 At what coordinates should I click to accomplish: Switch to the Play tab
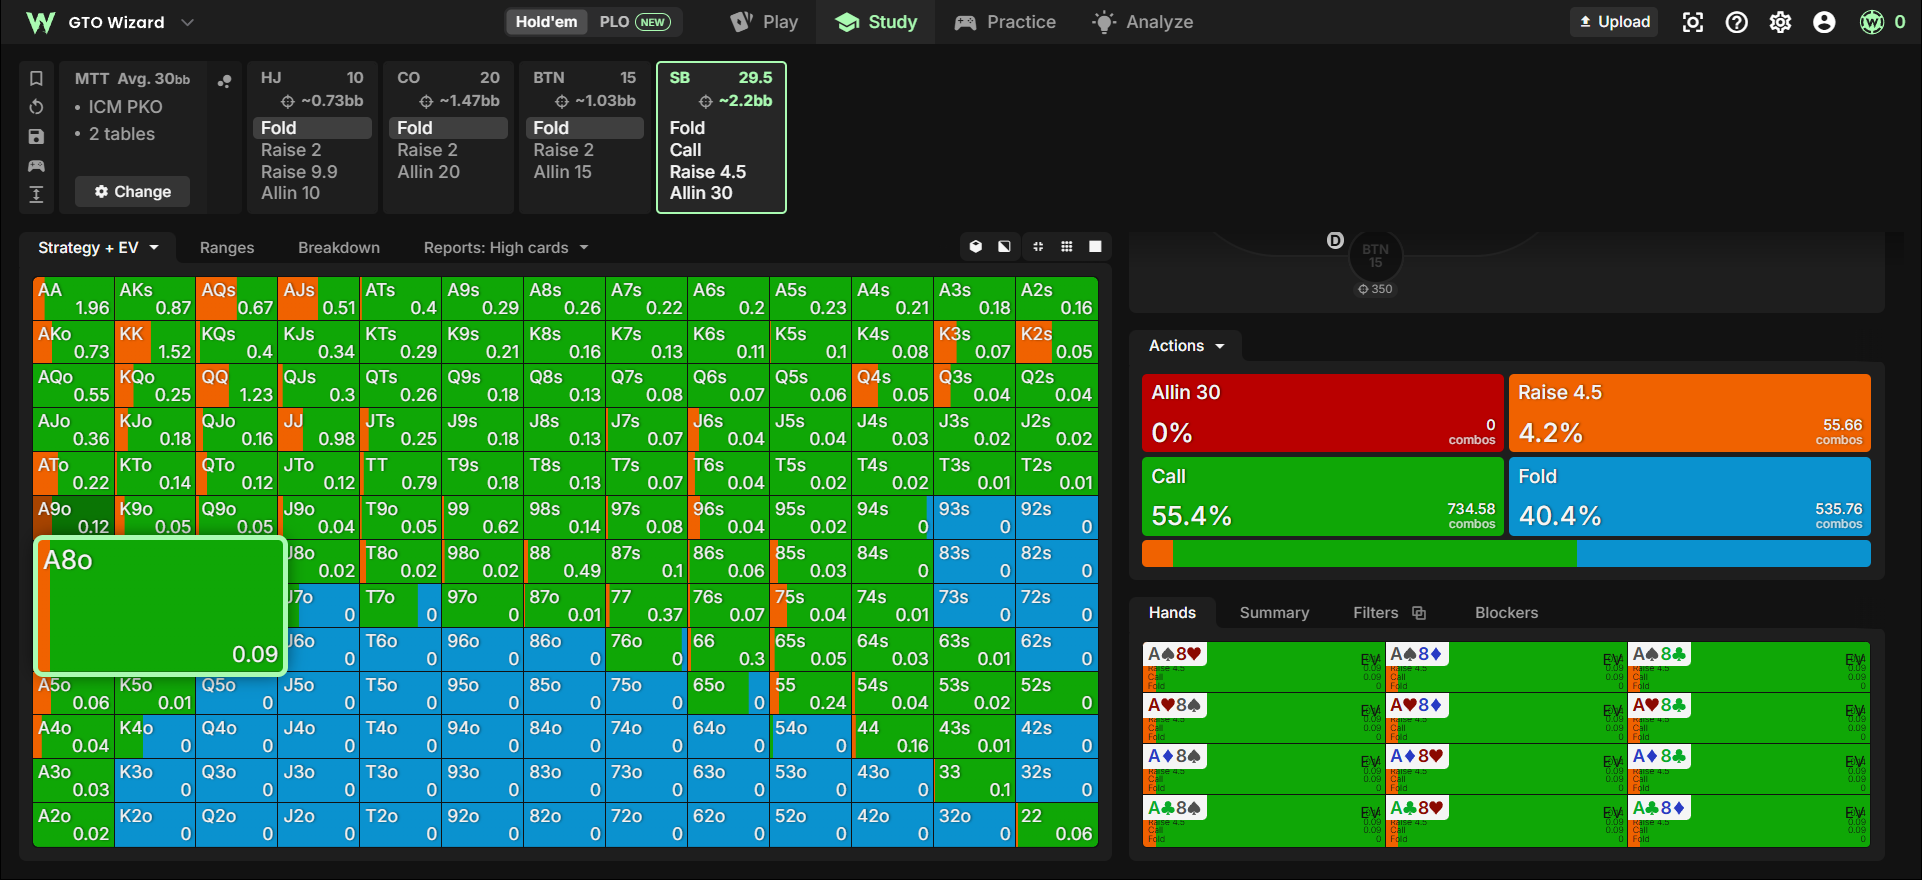765,22
